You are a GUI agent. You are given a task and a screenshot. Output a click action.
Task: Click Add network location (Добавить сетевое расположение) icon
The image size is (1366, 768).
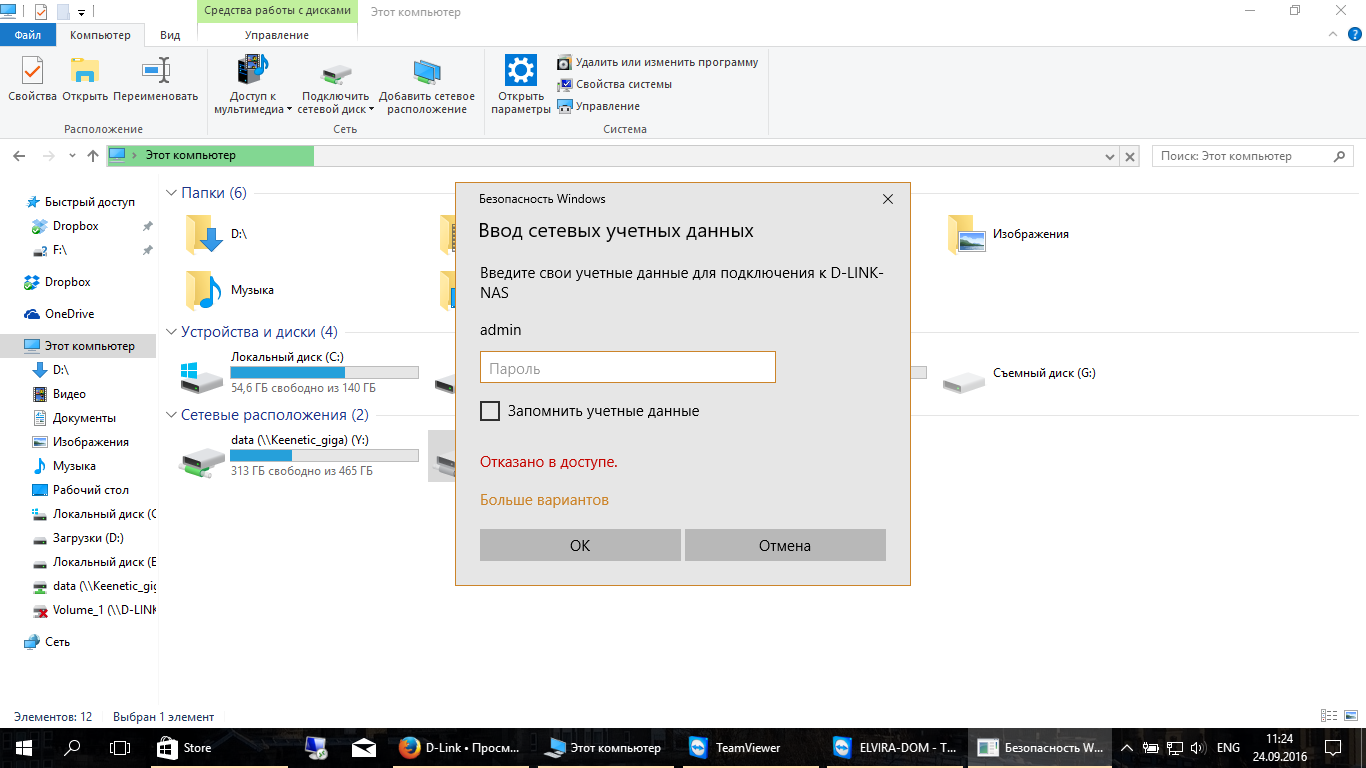point(427,73)
